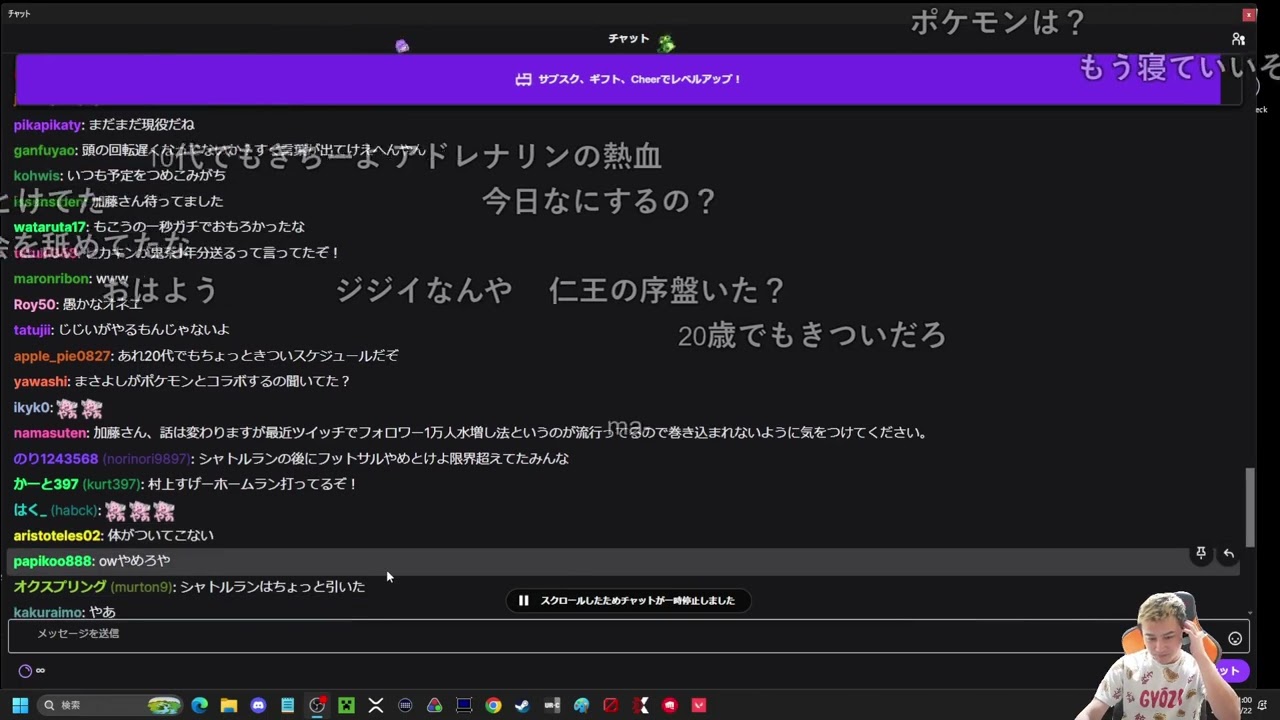The width and height of the screenshot is (1280, 720).
Task: Click the apple_pie0827 username
Action: (x=61, y=355)
